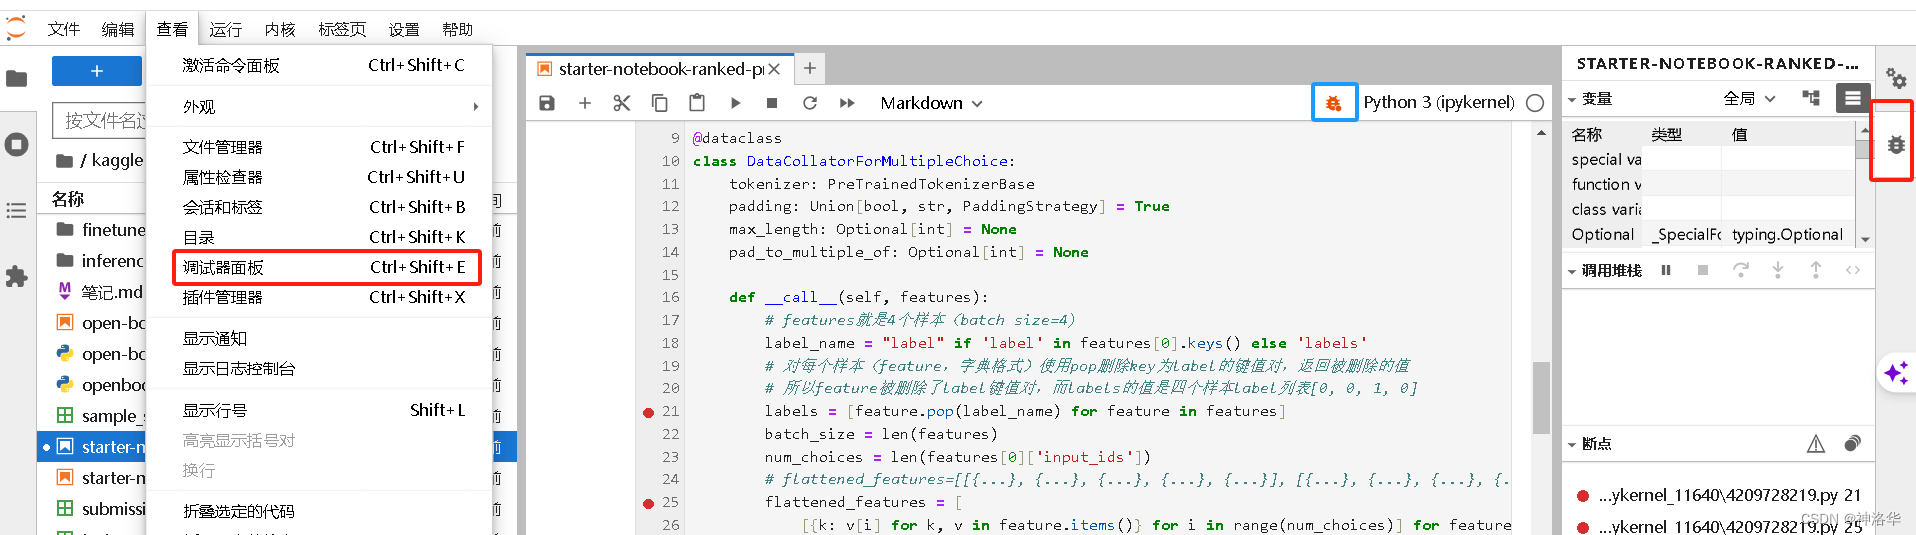Image resolution: width=1916 pixels, height=535 pixels.
Task: Open the finetune folder in file list
Action: coord(100,230)
